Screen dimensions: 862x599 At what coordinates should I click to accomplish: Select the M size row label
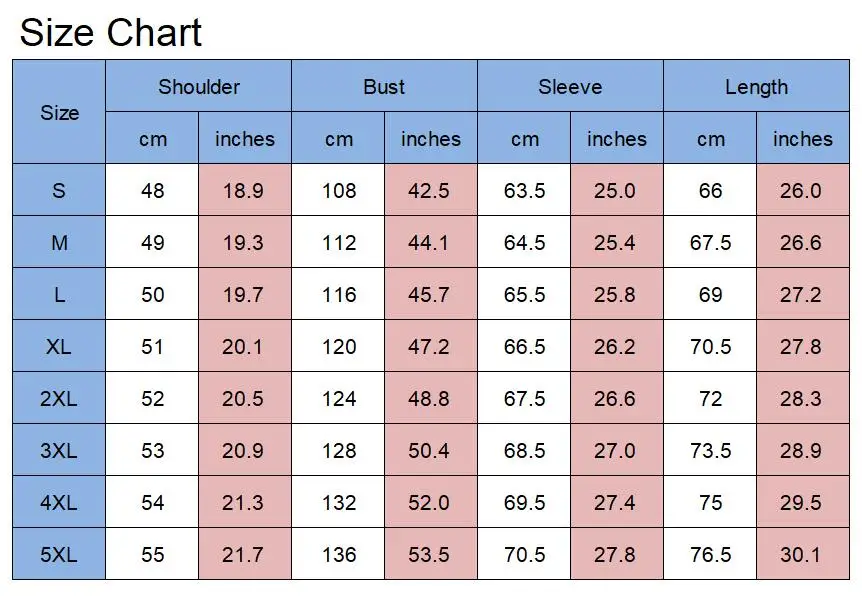pos(59,242)
